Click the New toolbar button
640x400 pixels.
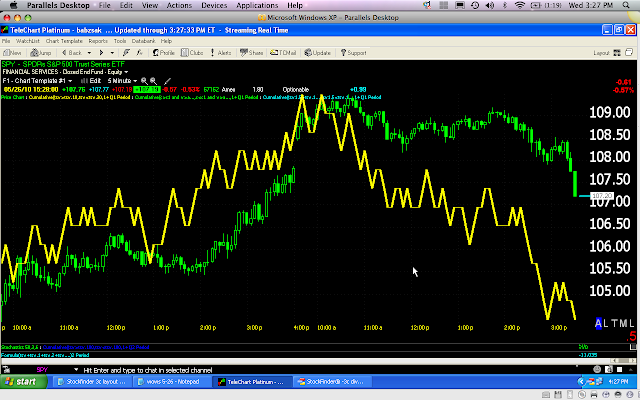coord(12,53)
